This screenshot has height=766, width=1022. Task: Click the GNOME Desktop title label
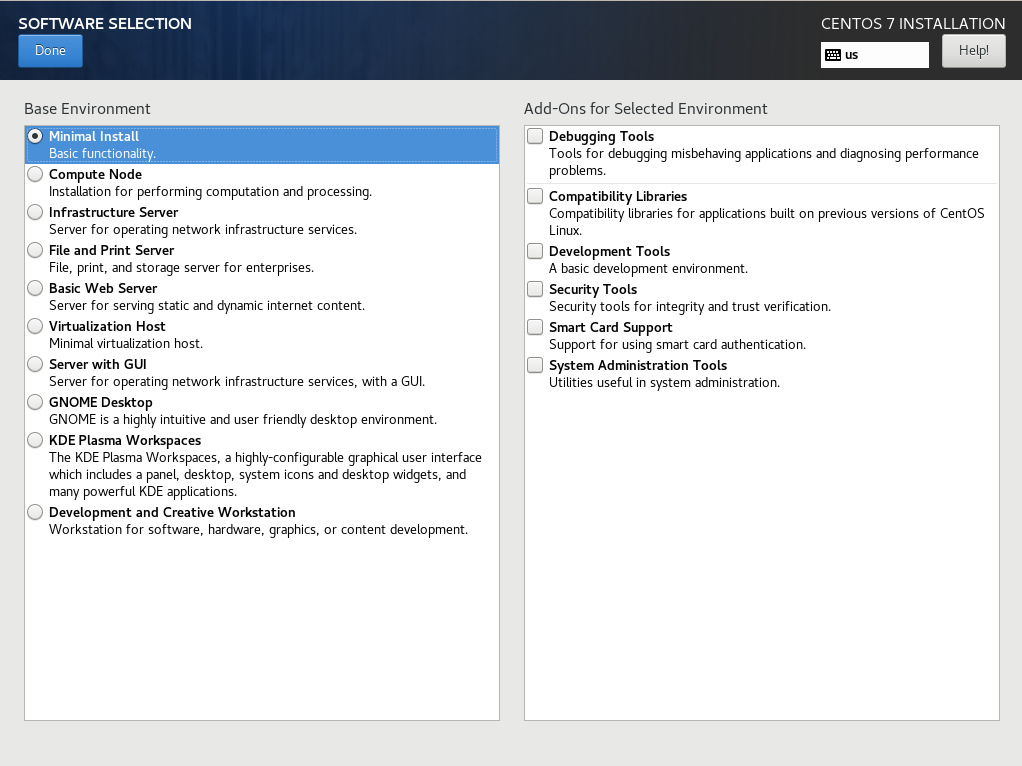coord(100,402)
